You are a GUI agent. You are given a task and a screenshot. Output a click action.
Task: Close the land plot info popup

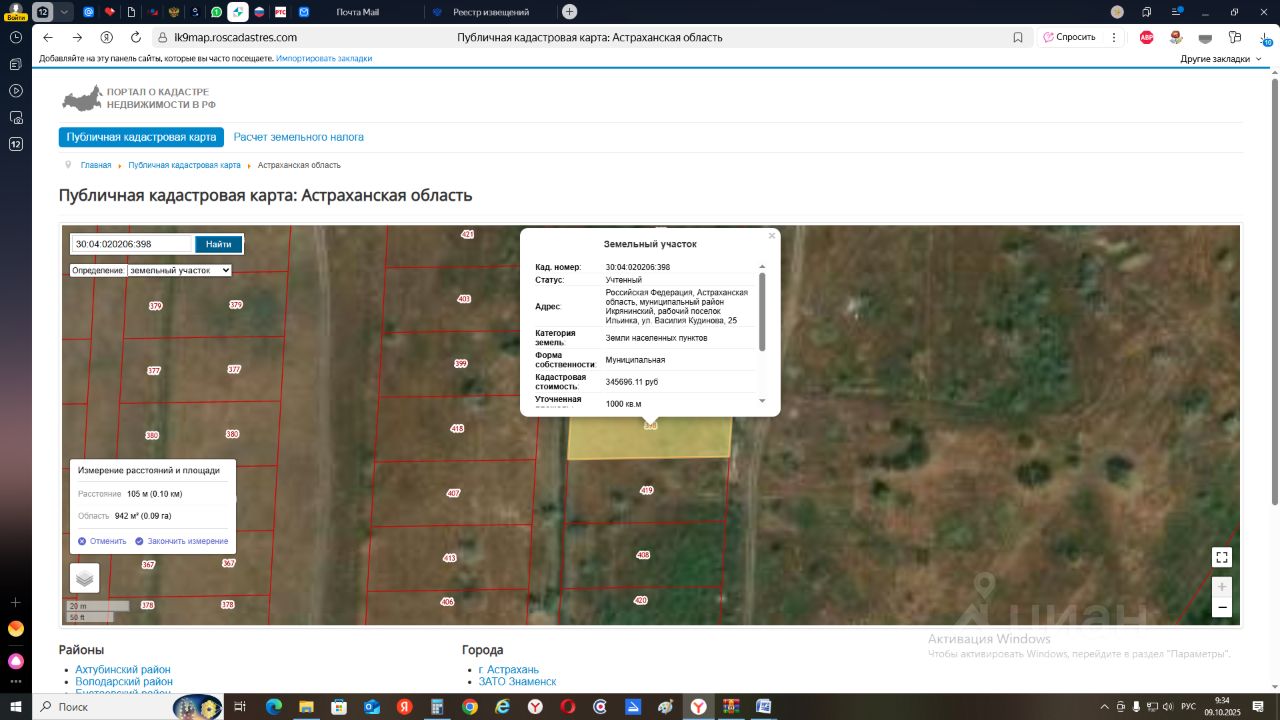click(x=772, y=236)
